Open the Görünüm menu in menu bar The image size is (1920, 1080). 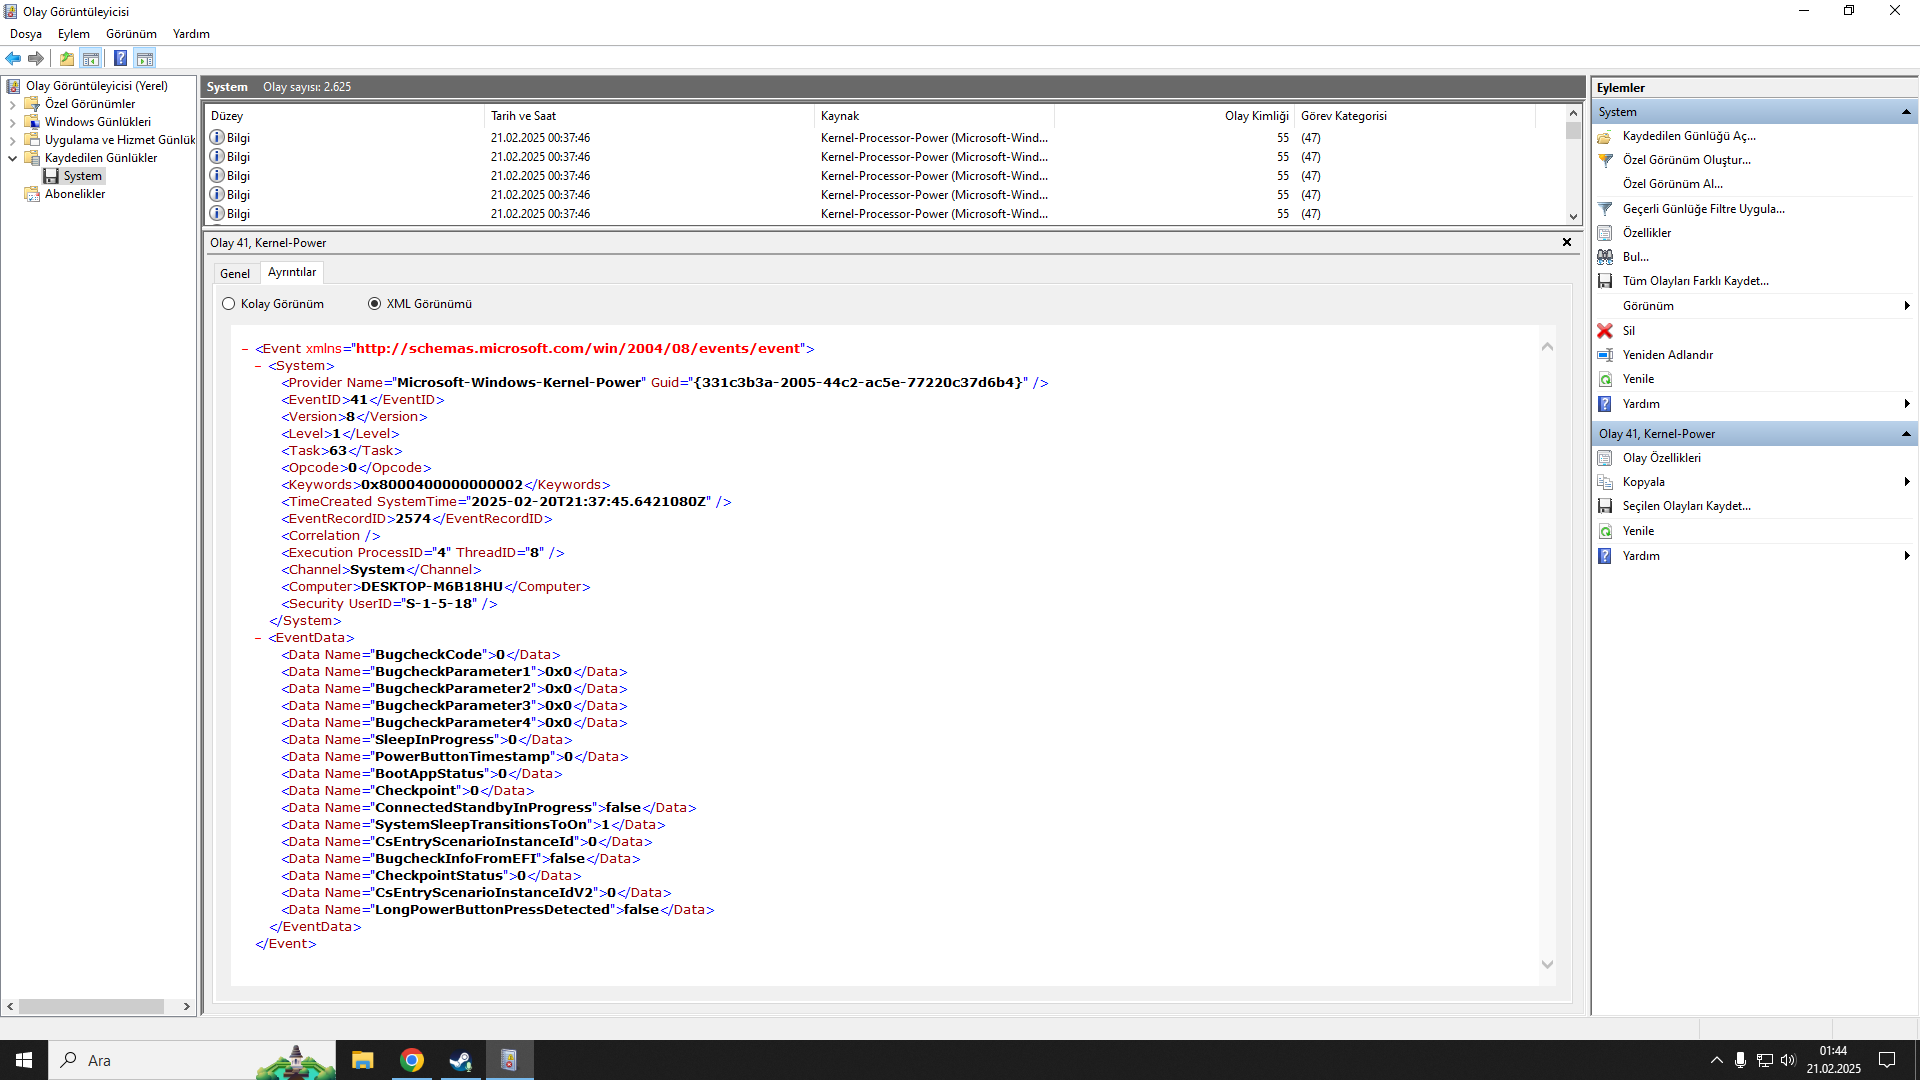tap(131, 34)
